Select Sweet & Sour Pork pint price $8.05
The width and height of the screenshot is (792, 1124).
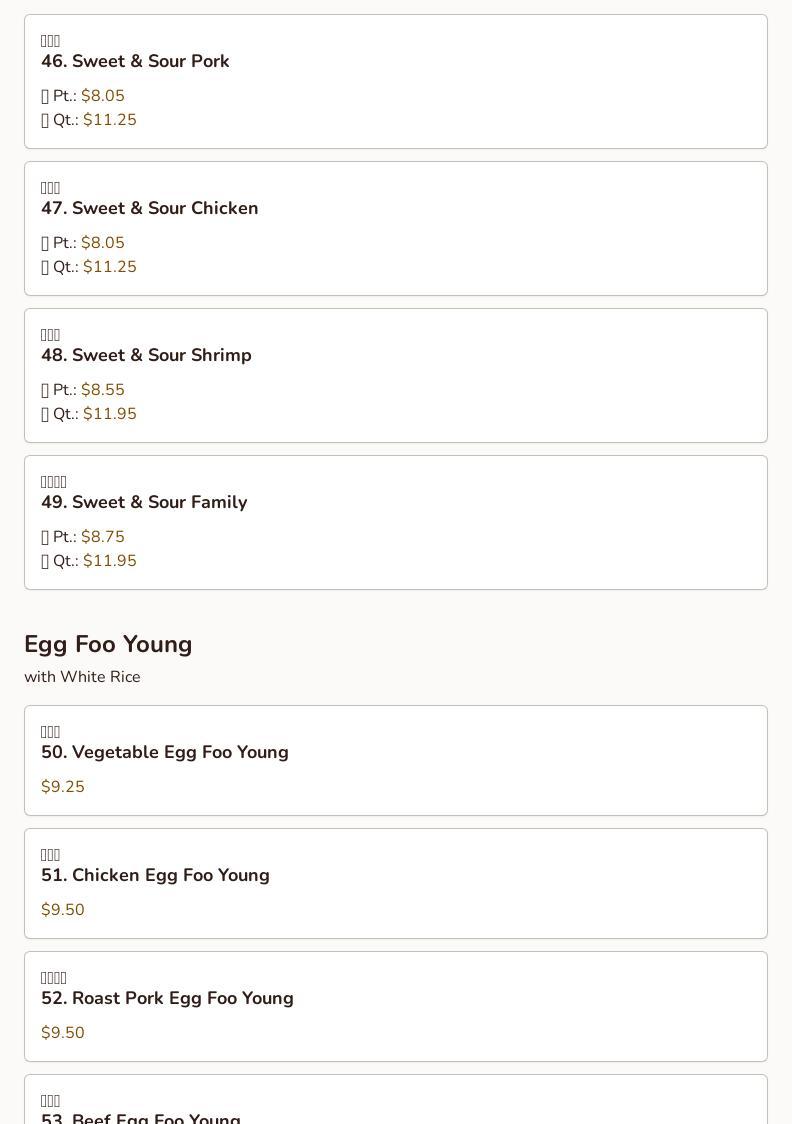point(103,96)
